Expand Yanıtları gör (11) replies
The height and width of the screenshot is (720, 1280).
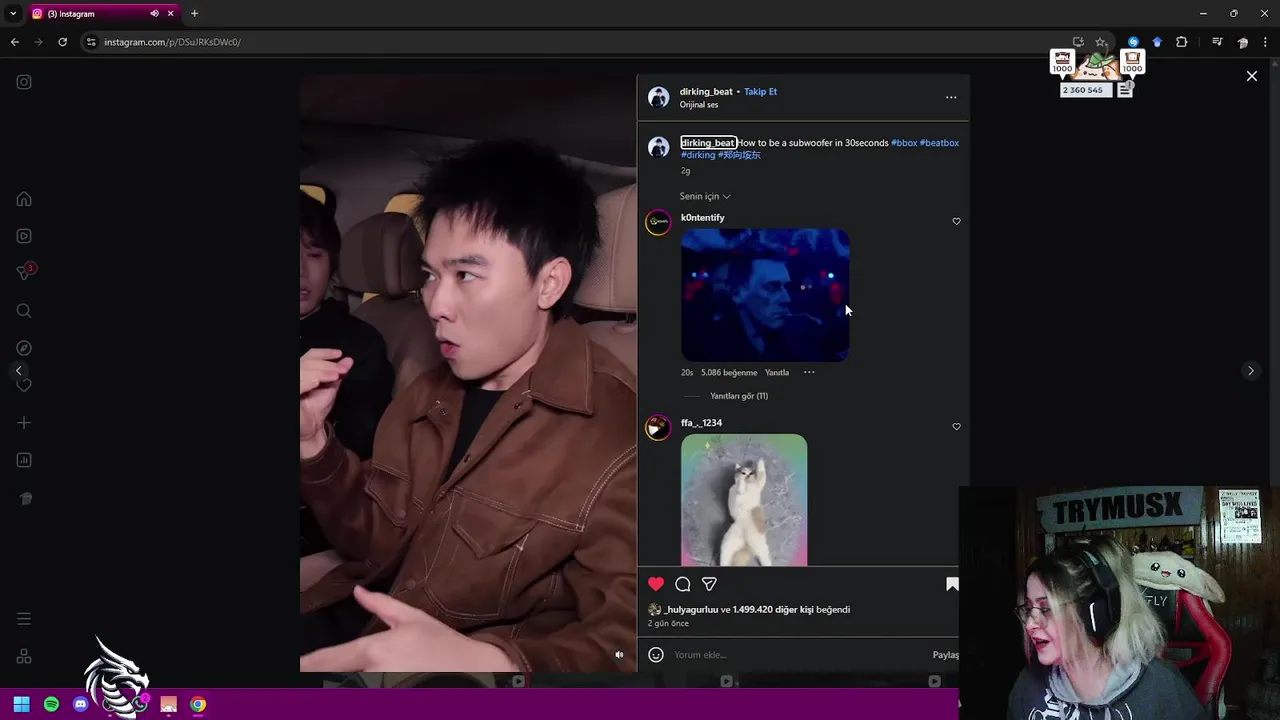pyautogui.click(x=739, y=396)
